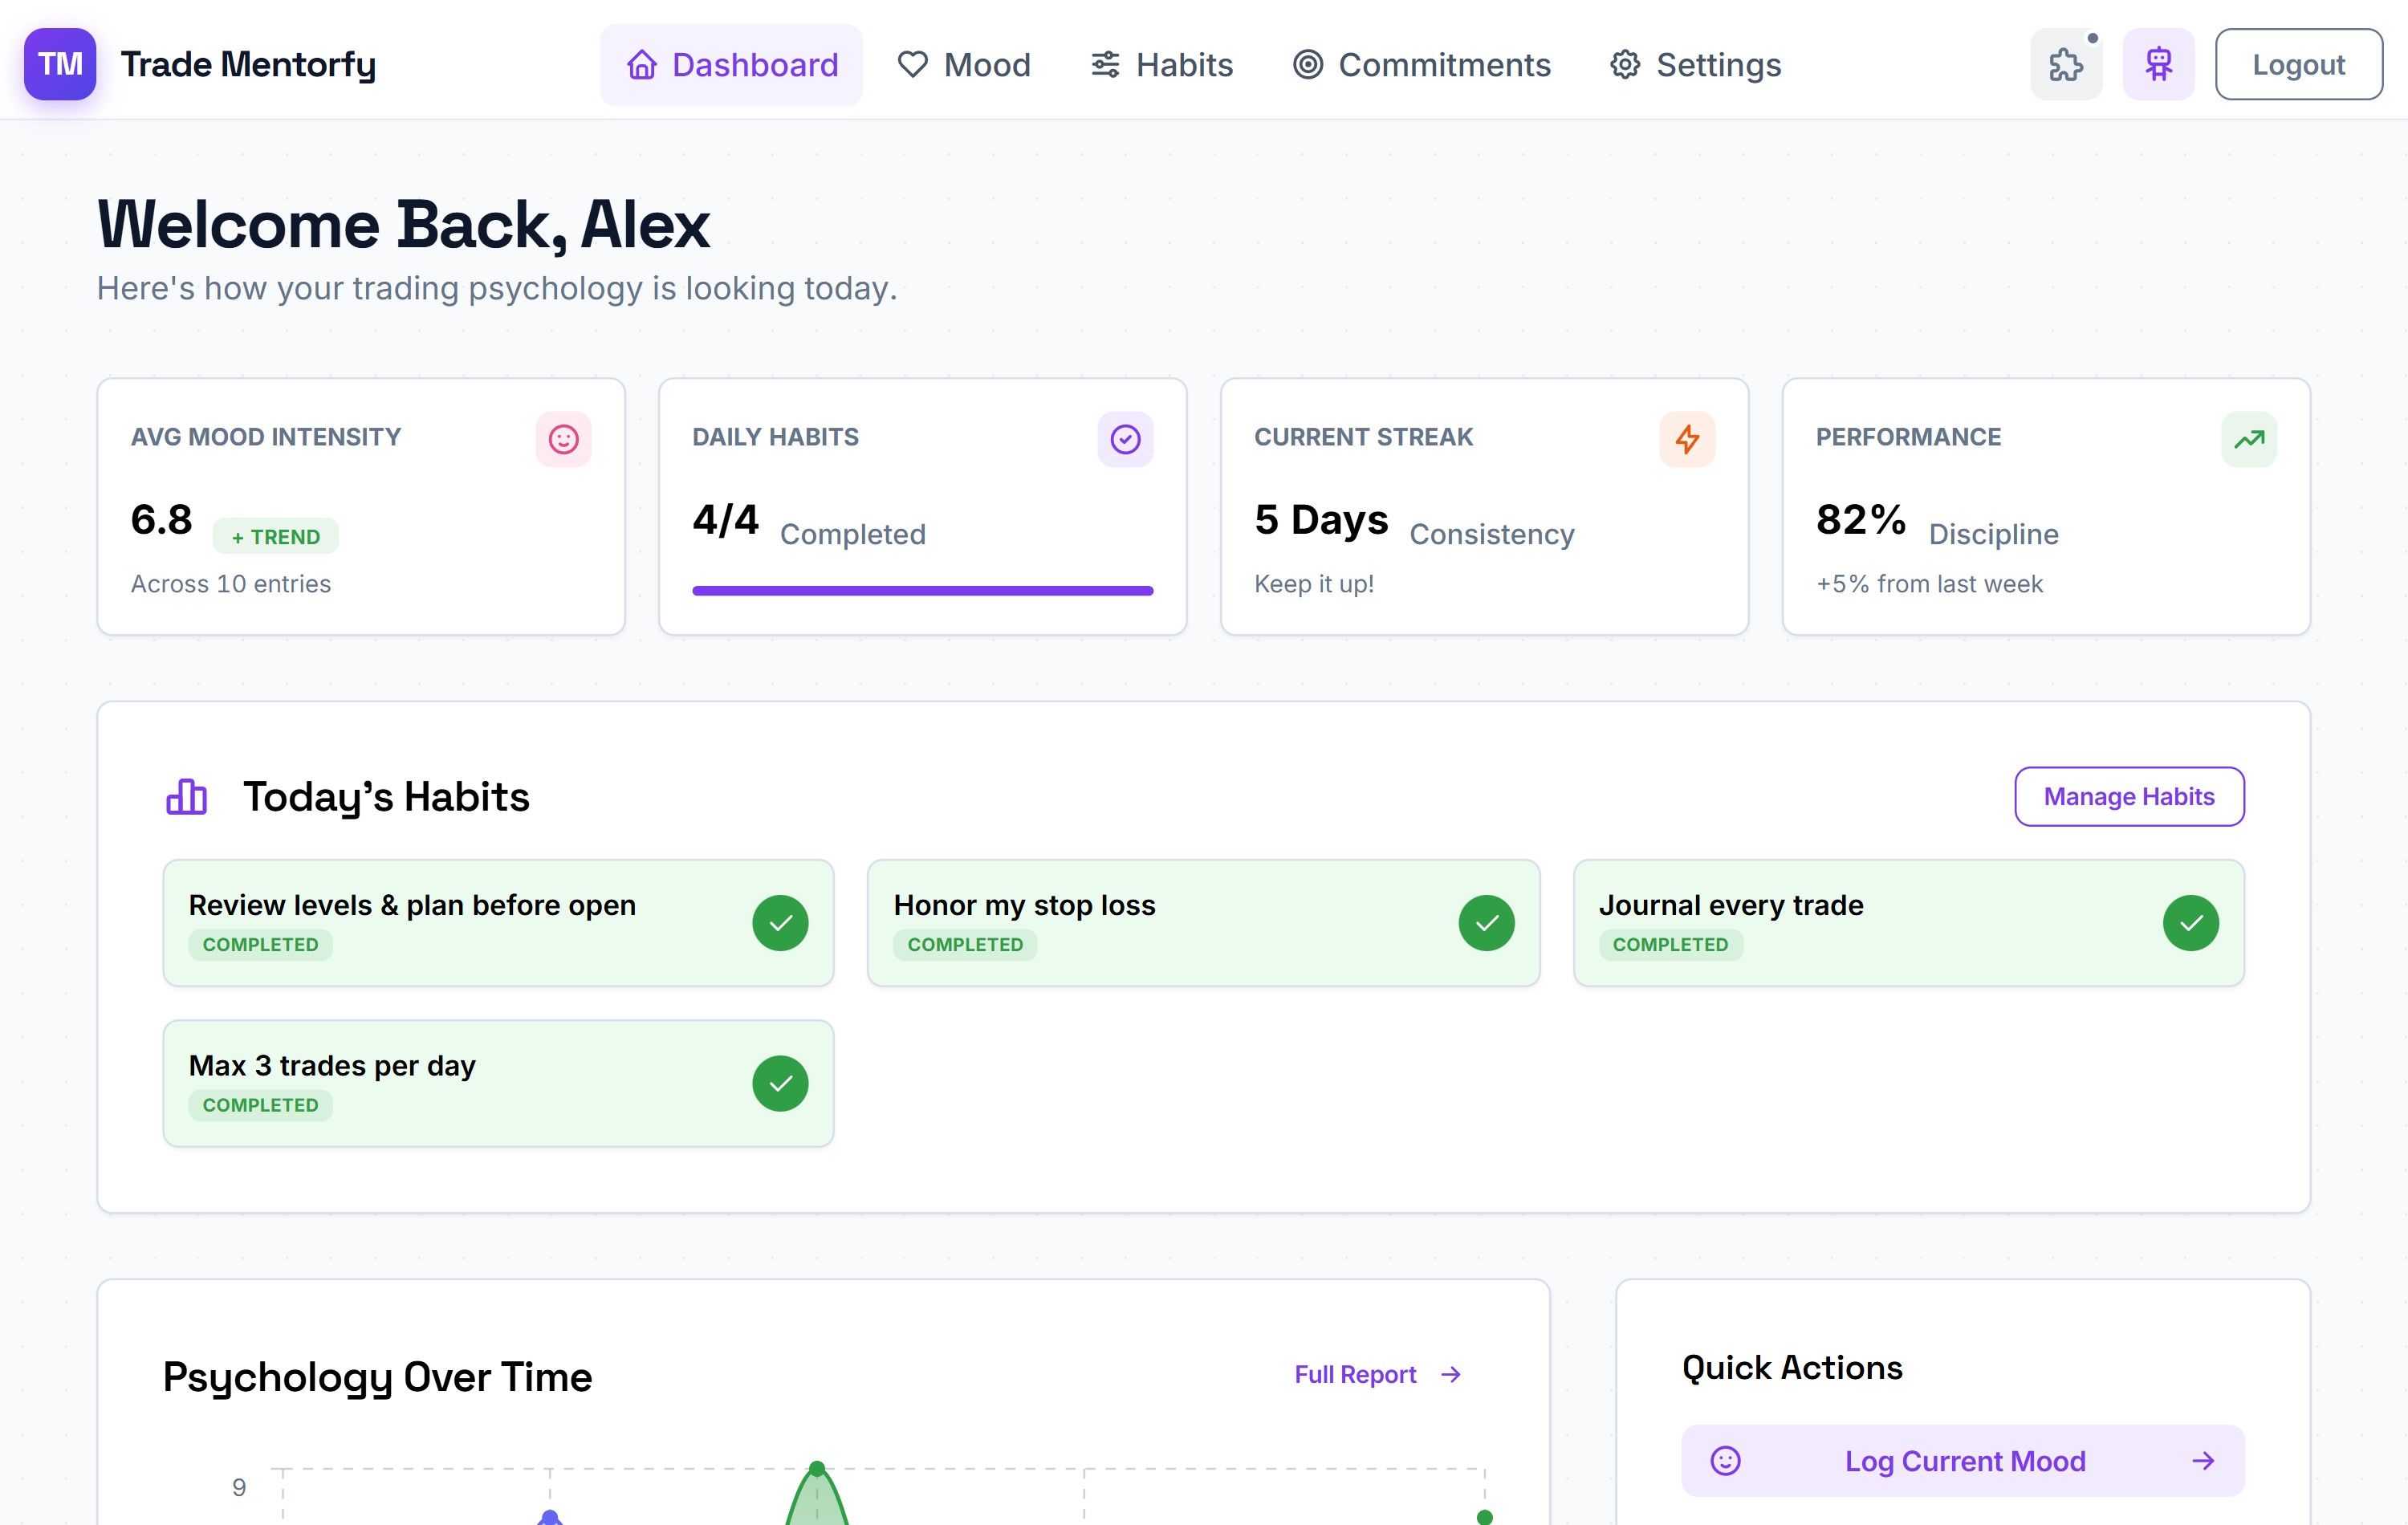Viewport: 2408px width, 1525px height.
Task: Click the Psychology Over Time heading
Action: point(377,1378)
